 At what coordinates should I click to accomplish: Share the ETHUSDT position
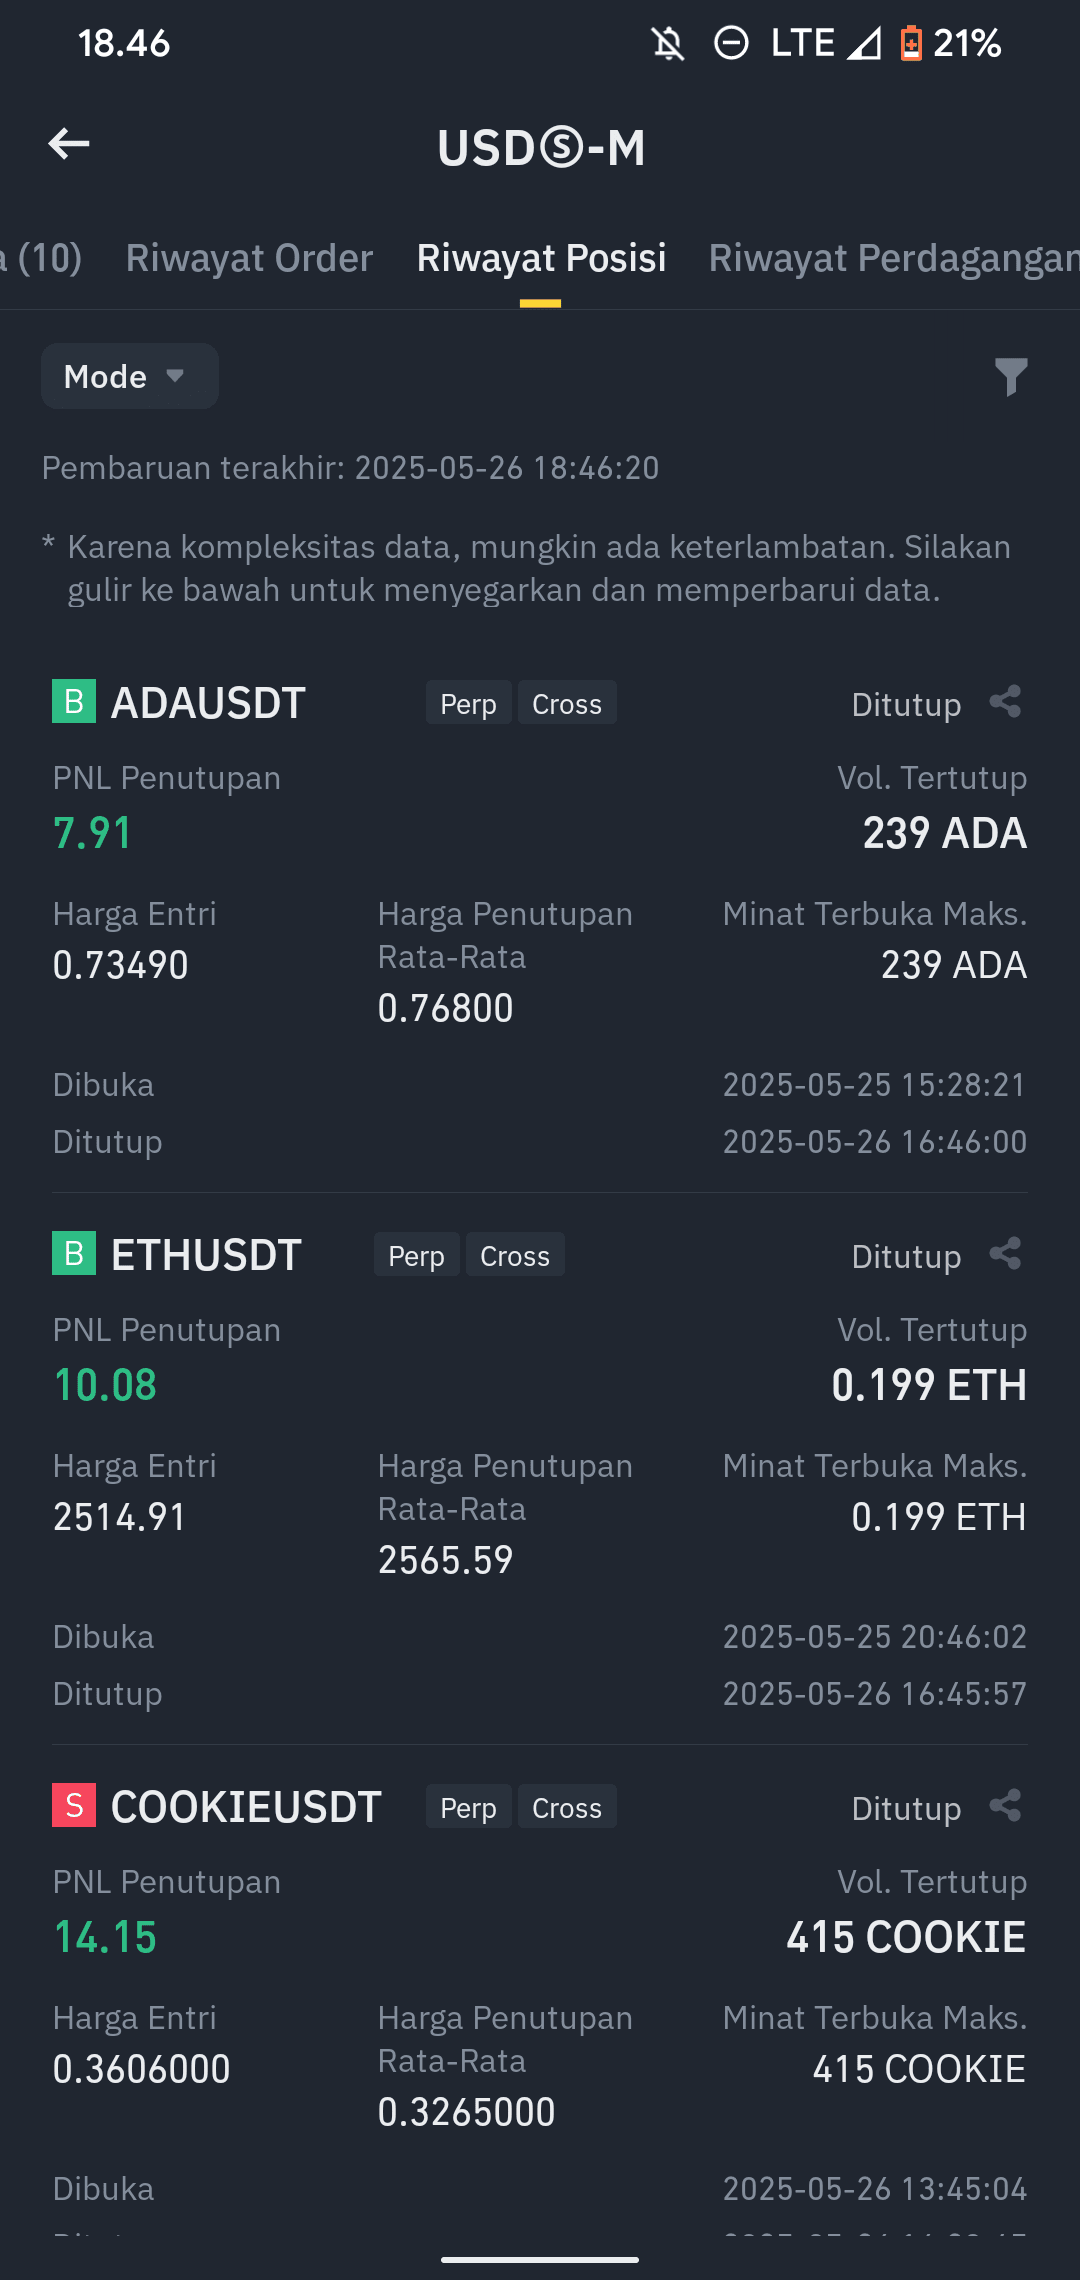click(1005, 1254)
